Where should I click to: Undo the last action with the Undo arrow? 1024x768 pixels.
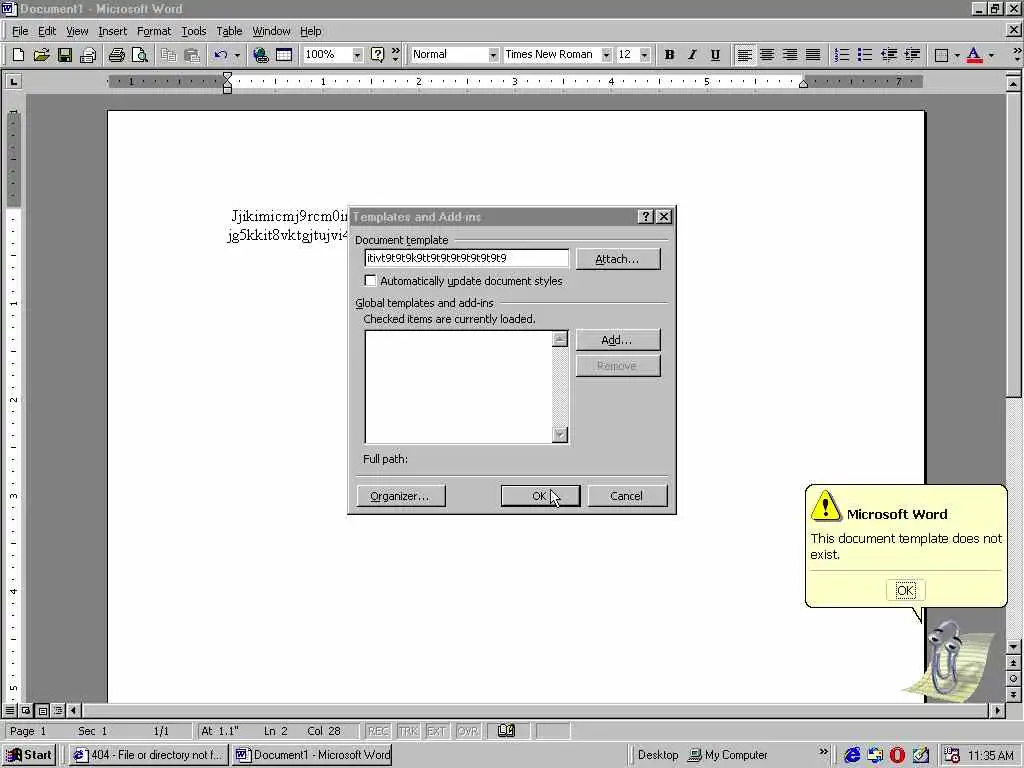[x=221, y=55]
